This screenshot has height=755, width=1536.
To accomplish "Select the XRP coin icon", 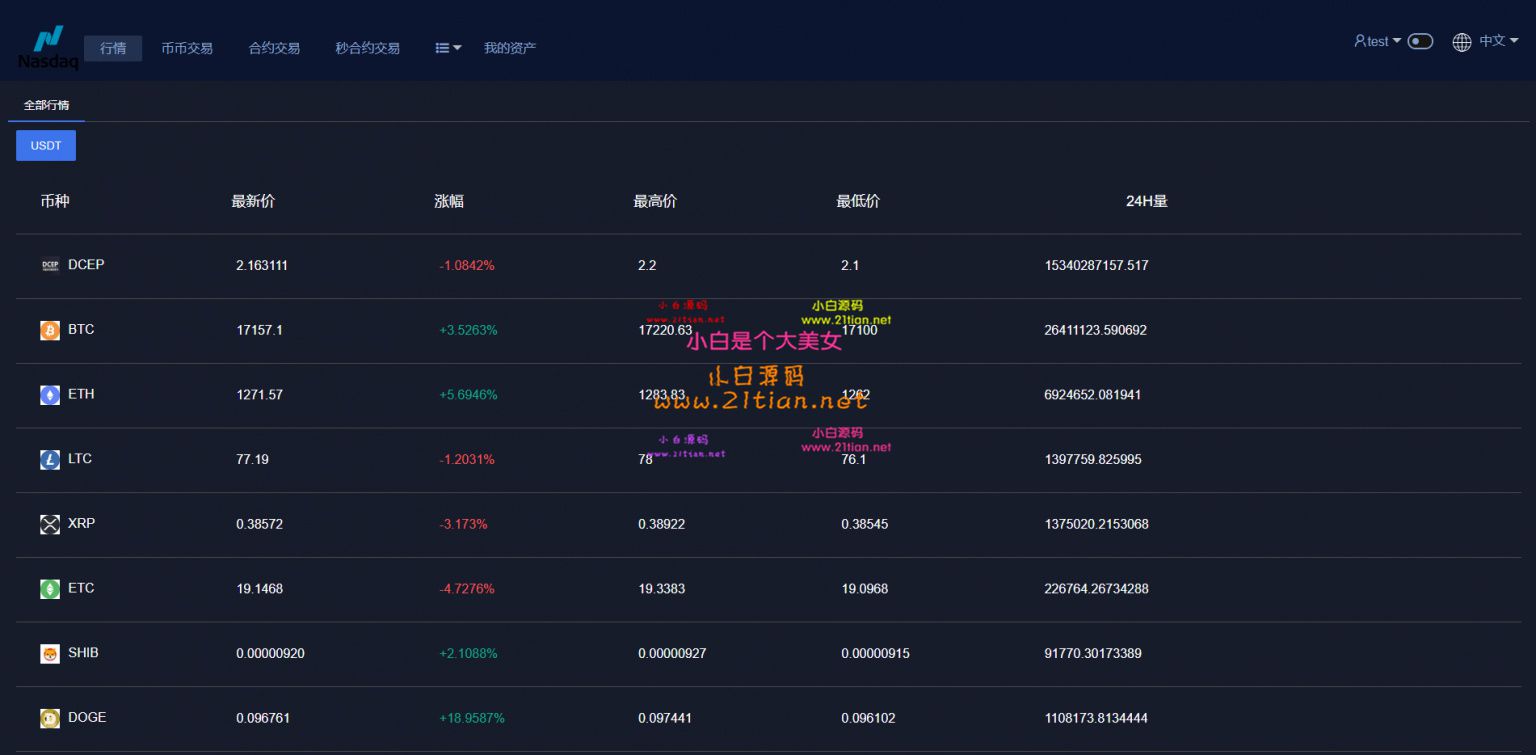I will (x=50, y=524).
